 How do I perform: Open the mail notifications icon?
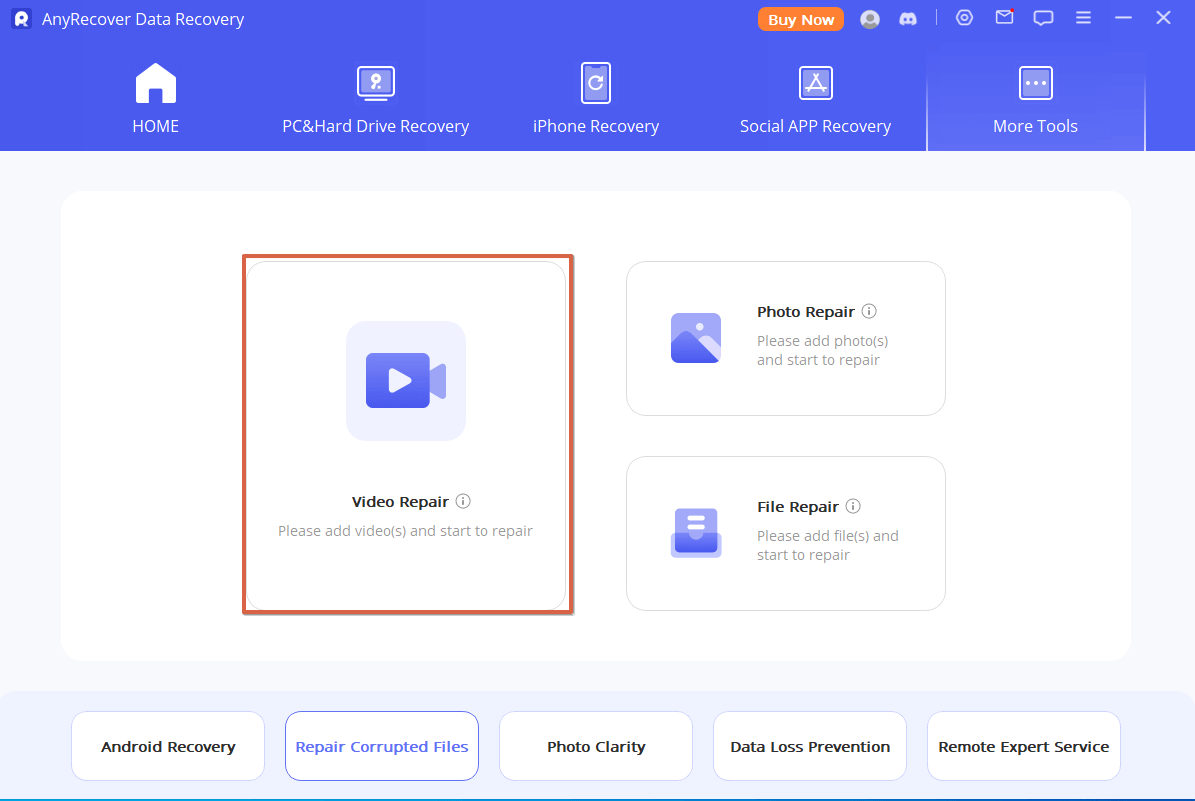pos(1004,18)
